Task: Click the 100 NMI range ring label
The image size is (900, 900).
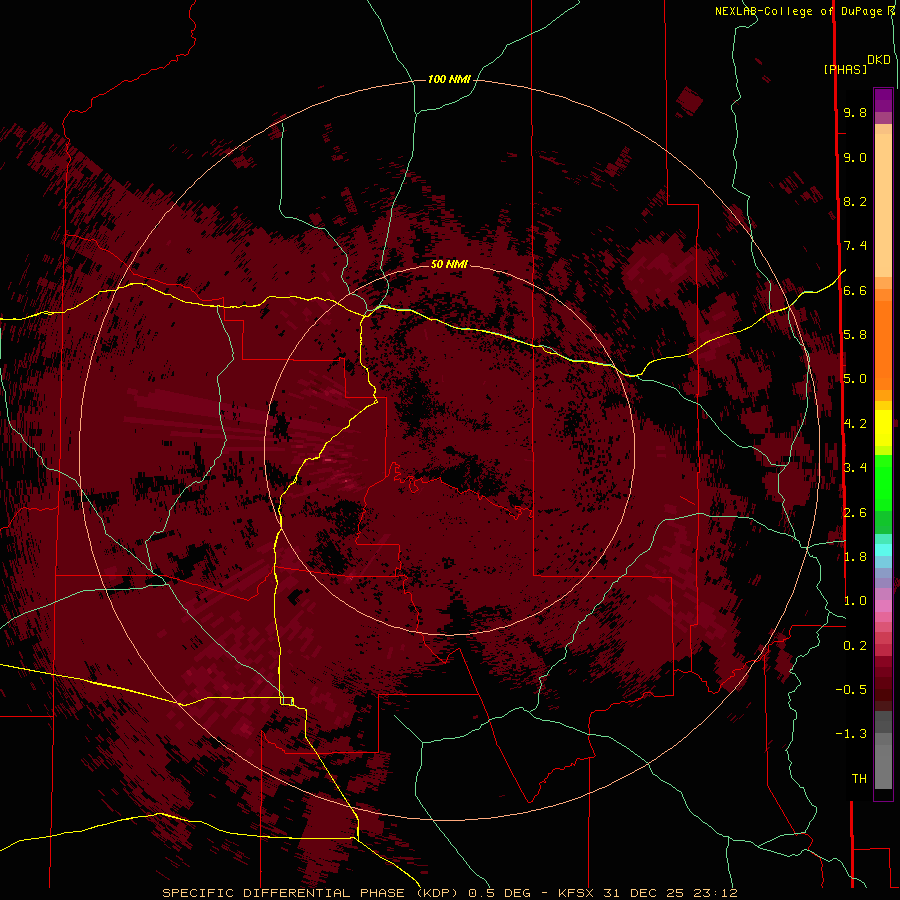Action: pos(449,79)
